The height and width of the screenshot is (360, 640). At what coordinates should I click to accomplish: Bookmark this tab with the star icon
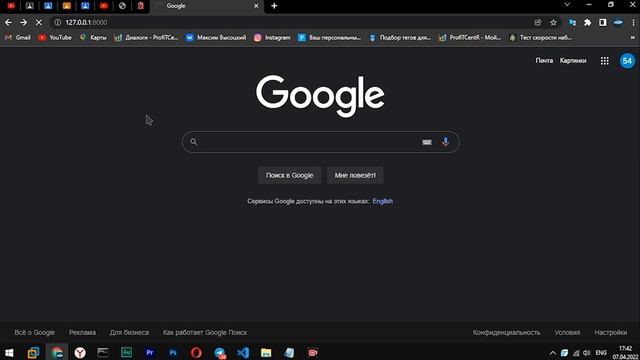coord(553,22)
